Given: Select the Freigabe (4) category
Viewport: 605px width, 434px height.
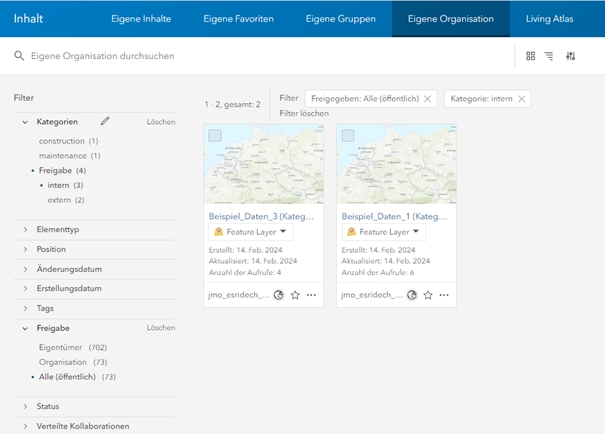Looking at the screenshot, I should coord(63,171).
